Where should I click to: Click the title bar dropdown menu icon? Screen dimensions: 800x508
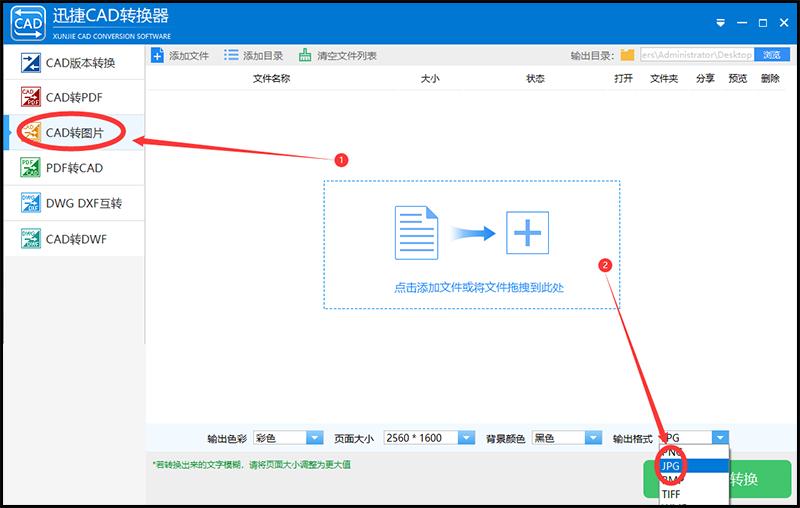pyautogui.click(x=720, y=23)
